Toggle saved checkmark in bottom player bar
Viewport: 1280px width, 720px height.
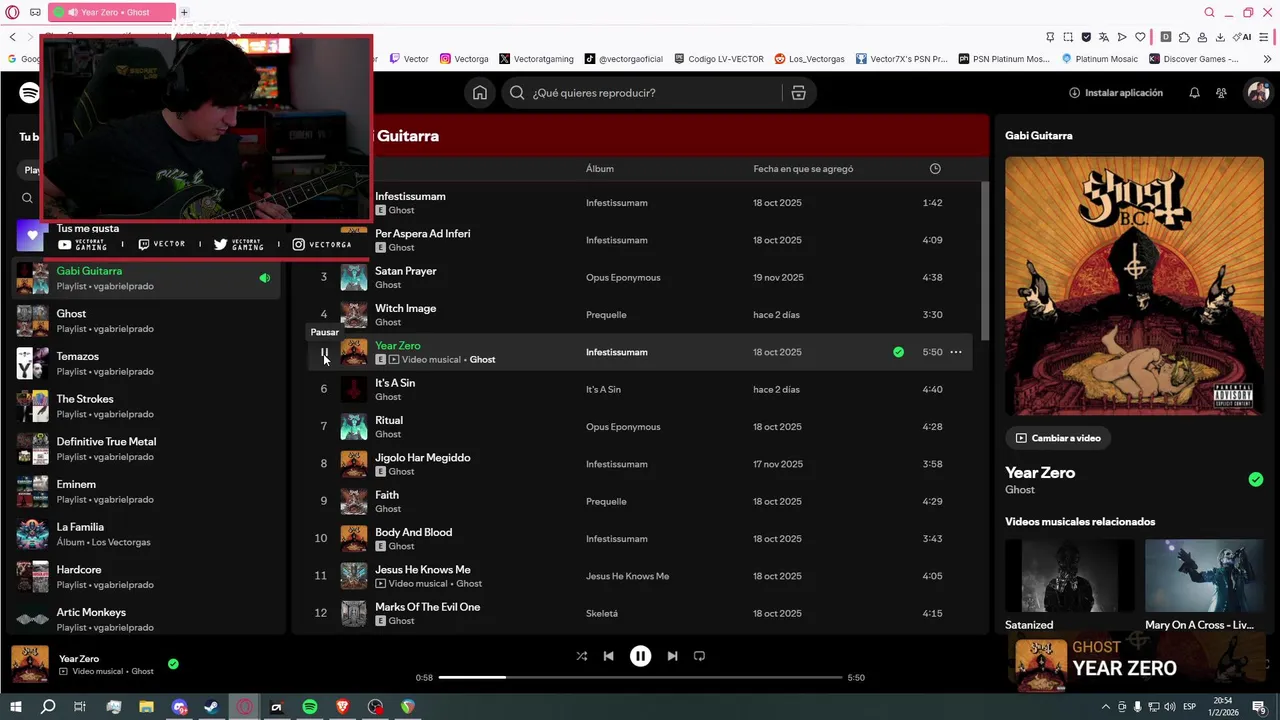pyautogui.click(x=173, y=664)
